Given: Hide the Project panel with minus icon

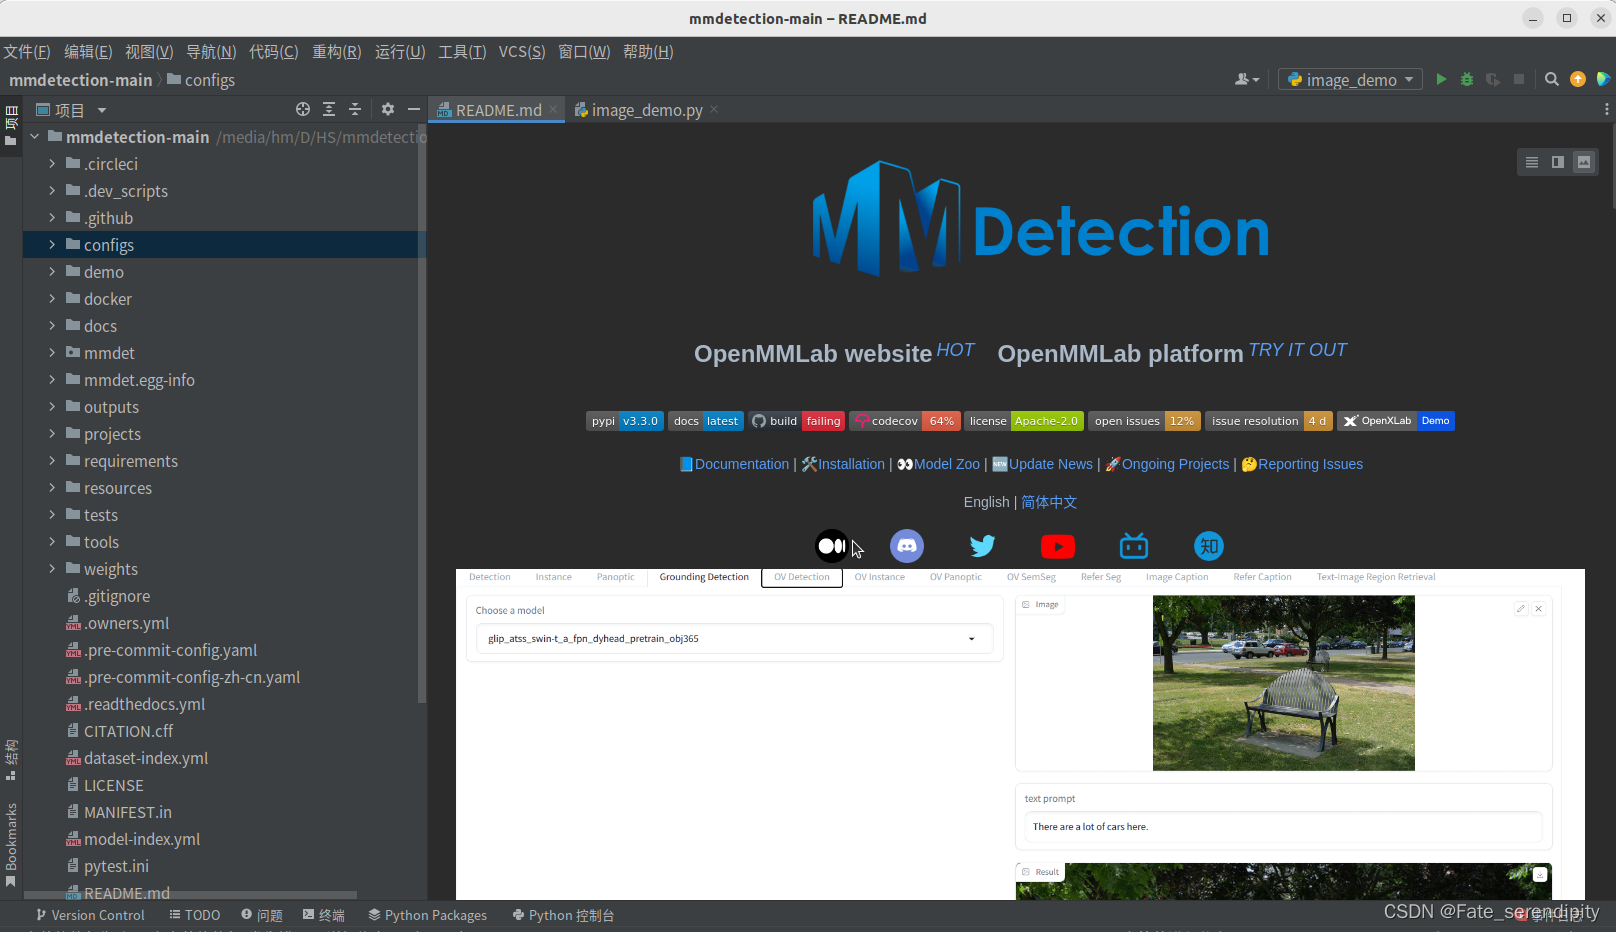Looking at the screenshot, I should [413, 109].
